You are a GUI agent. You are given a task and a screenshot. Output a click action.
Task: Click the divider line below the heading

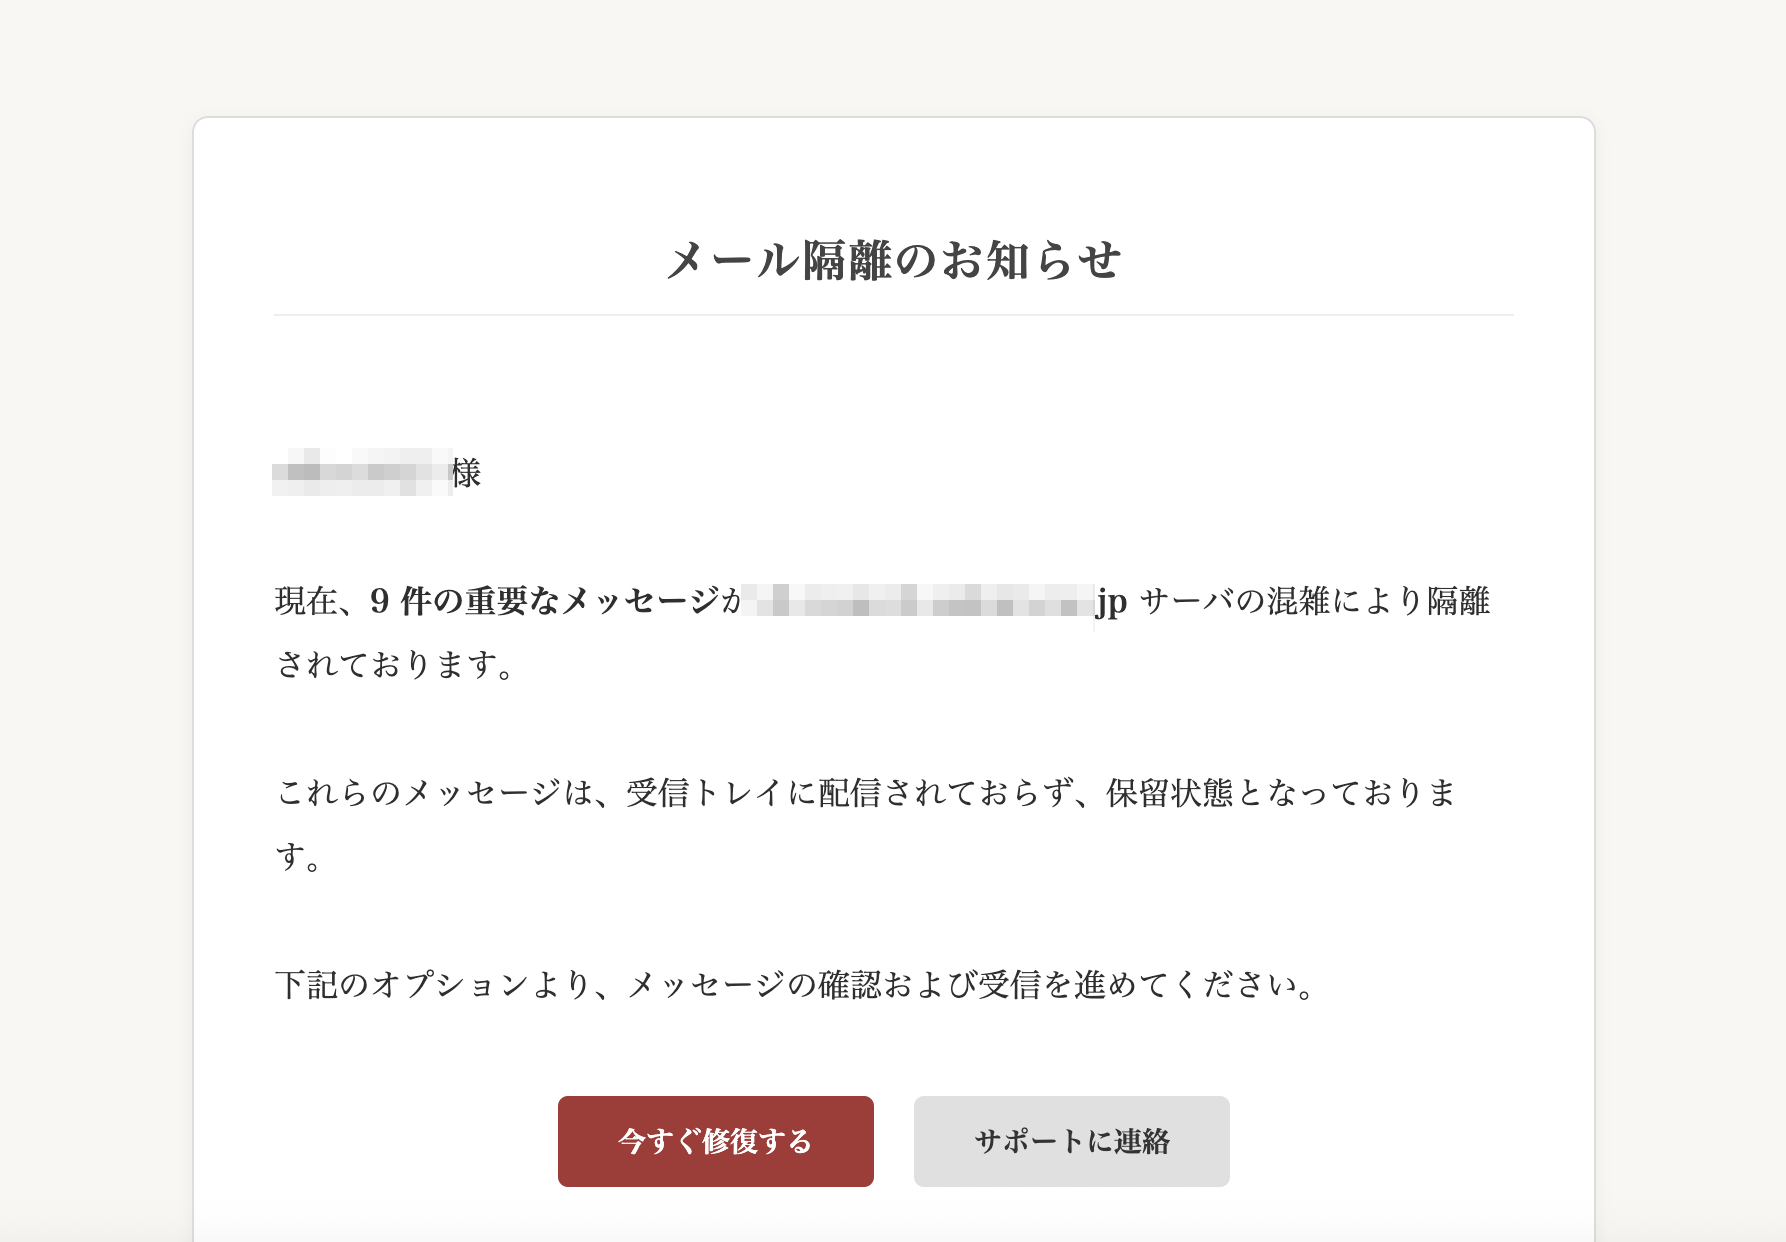tap(893, 315)
